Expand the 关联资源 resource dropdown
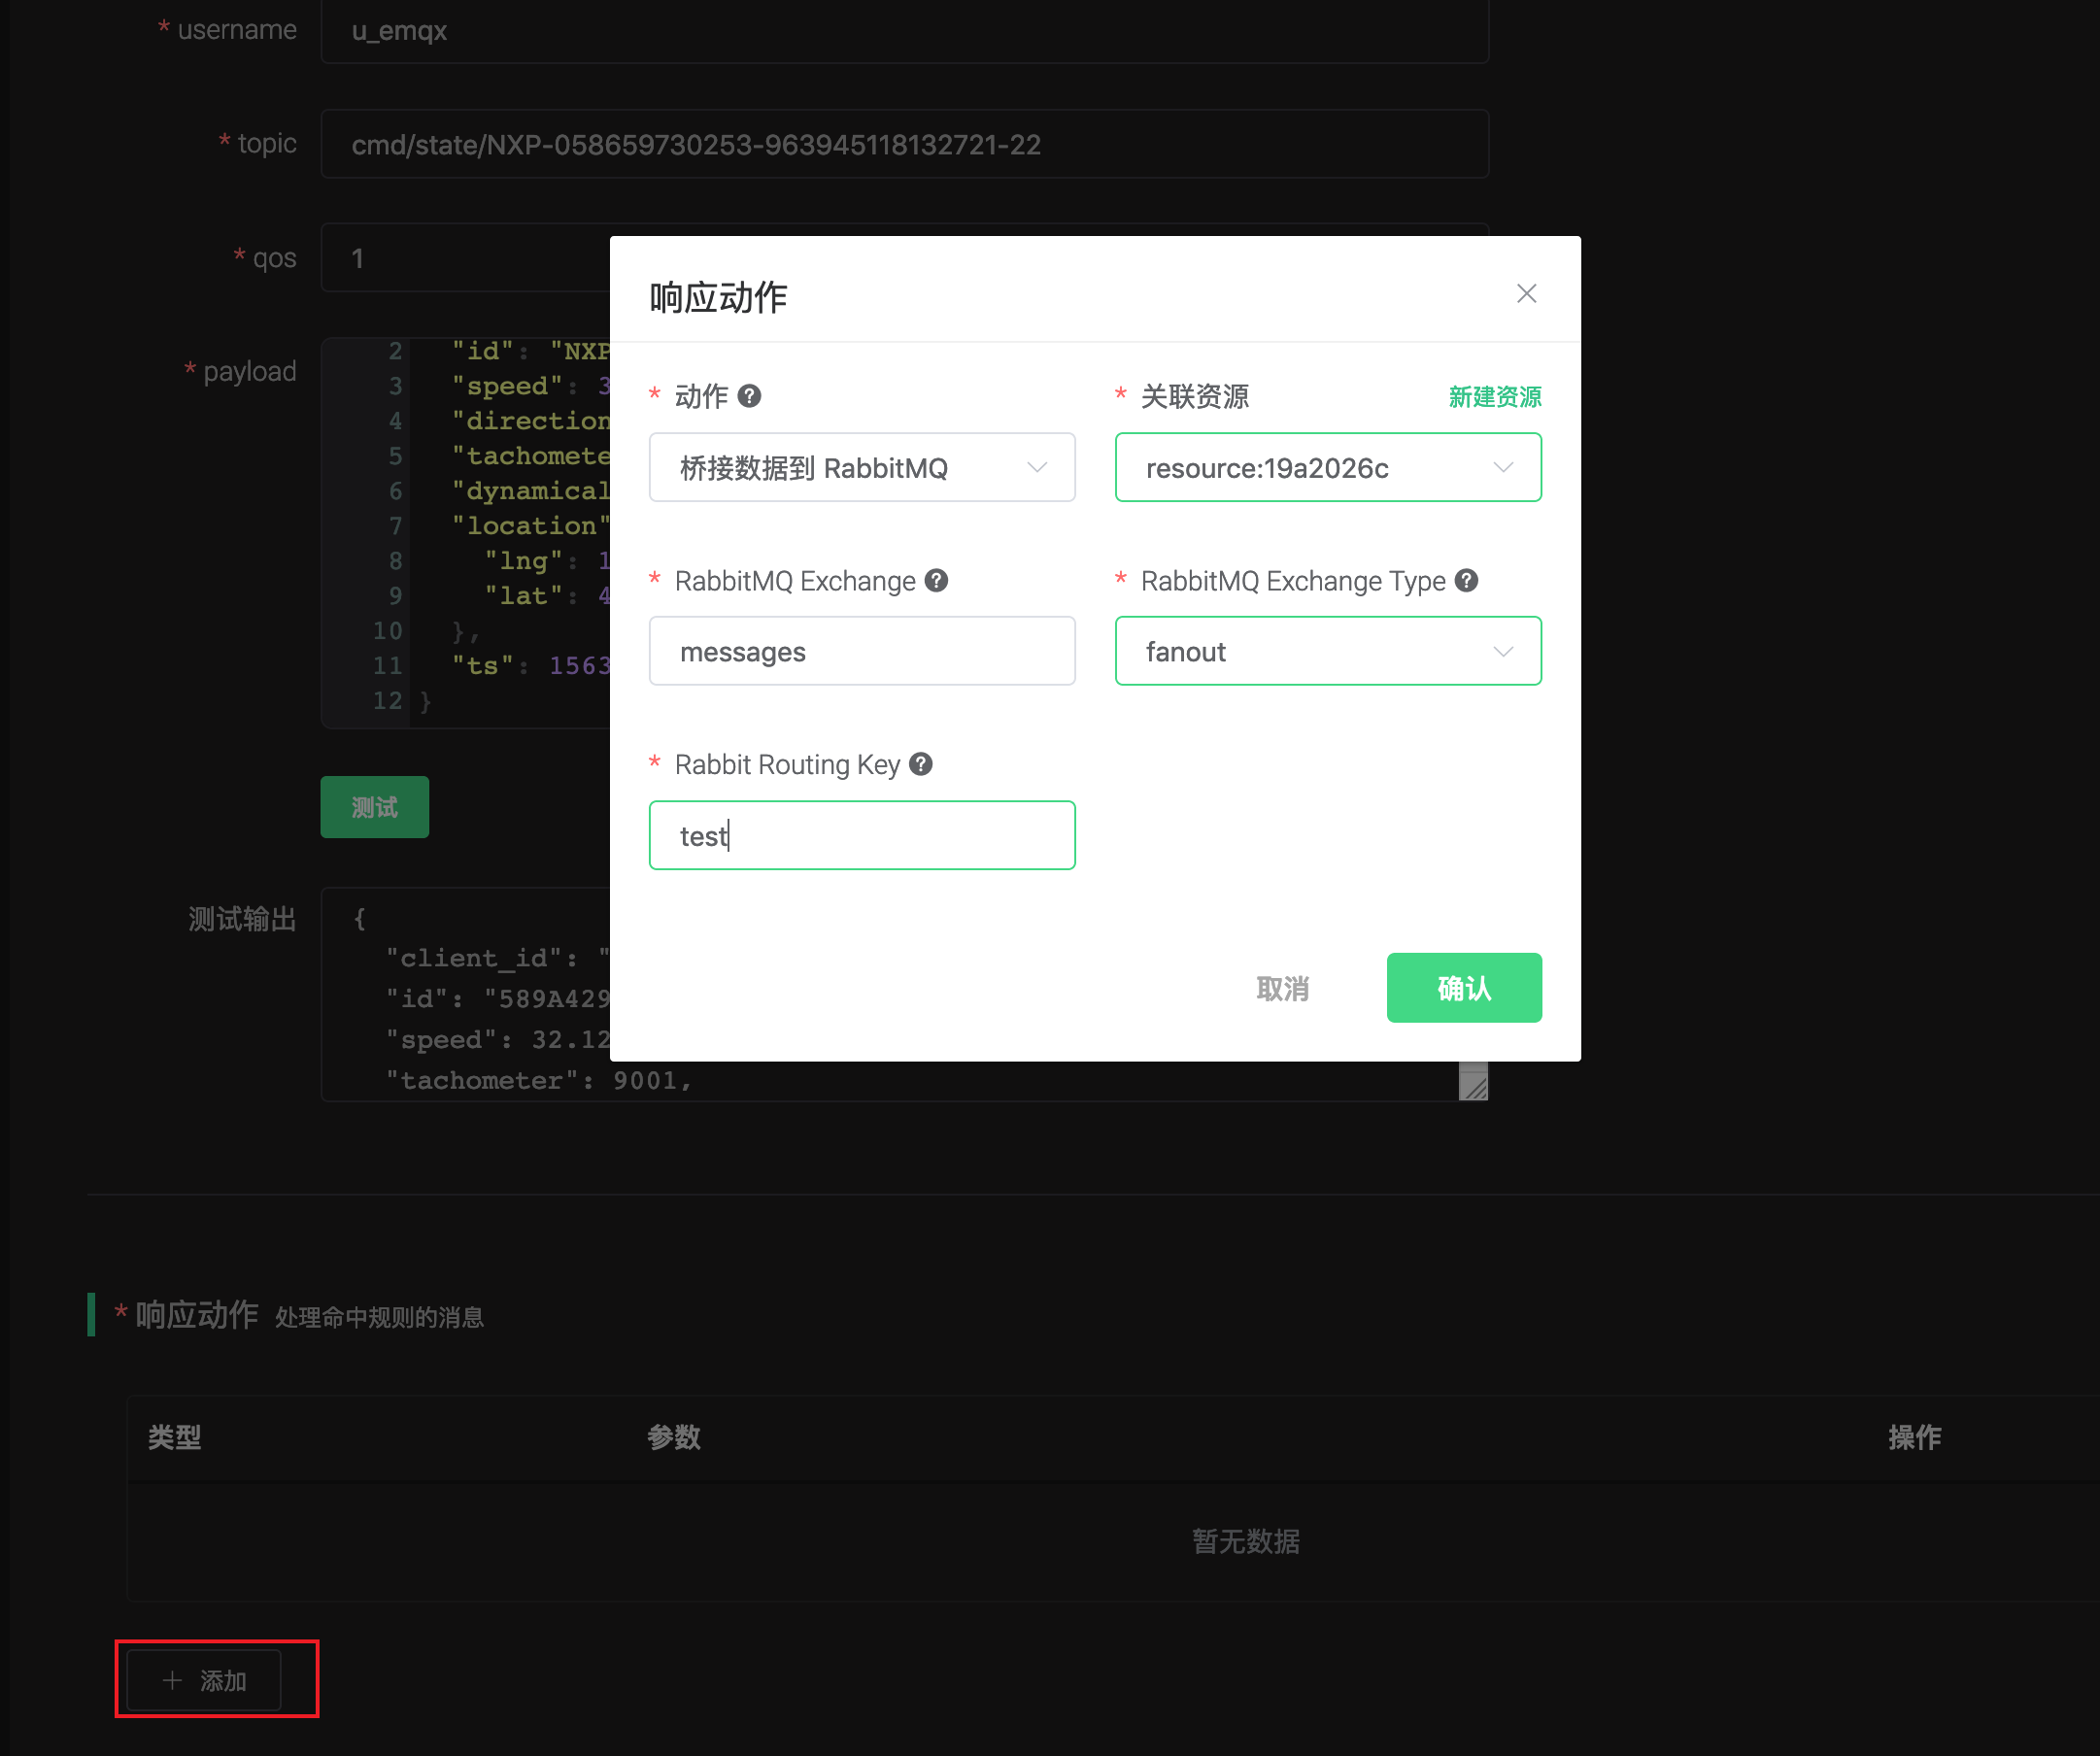This screenshot has width=2100, height=1756. (1327, 467)
